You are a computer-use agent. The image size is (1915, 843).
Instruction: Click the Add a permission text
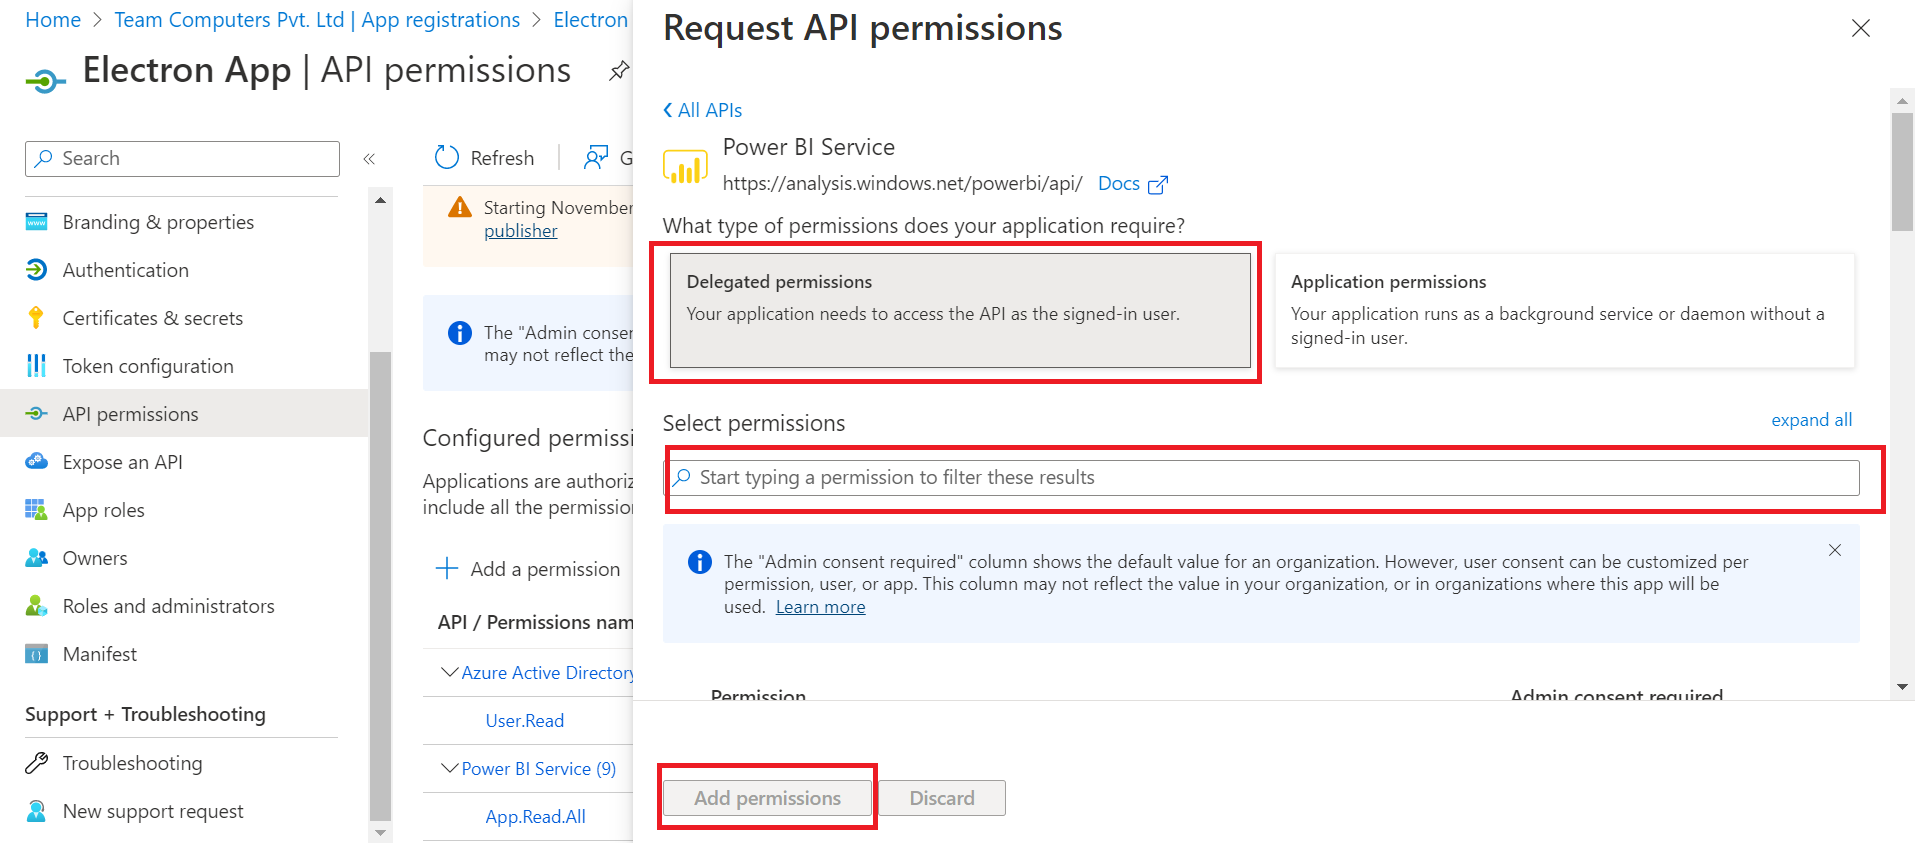tap(546, 569)
